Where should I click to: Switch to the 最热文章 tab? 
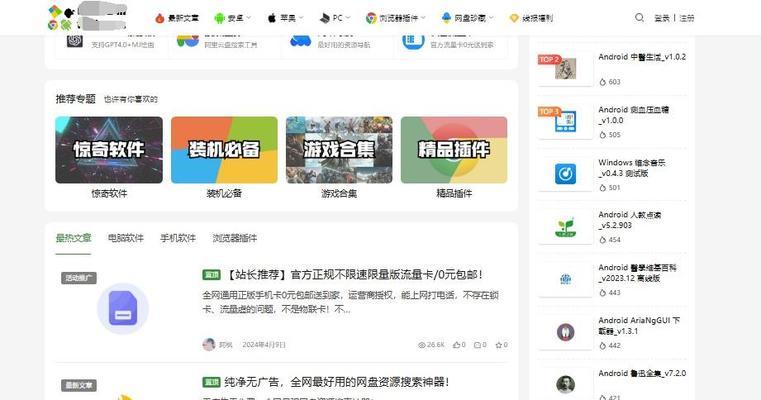73,238
